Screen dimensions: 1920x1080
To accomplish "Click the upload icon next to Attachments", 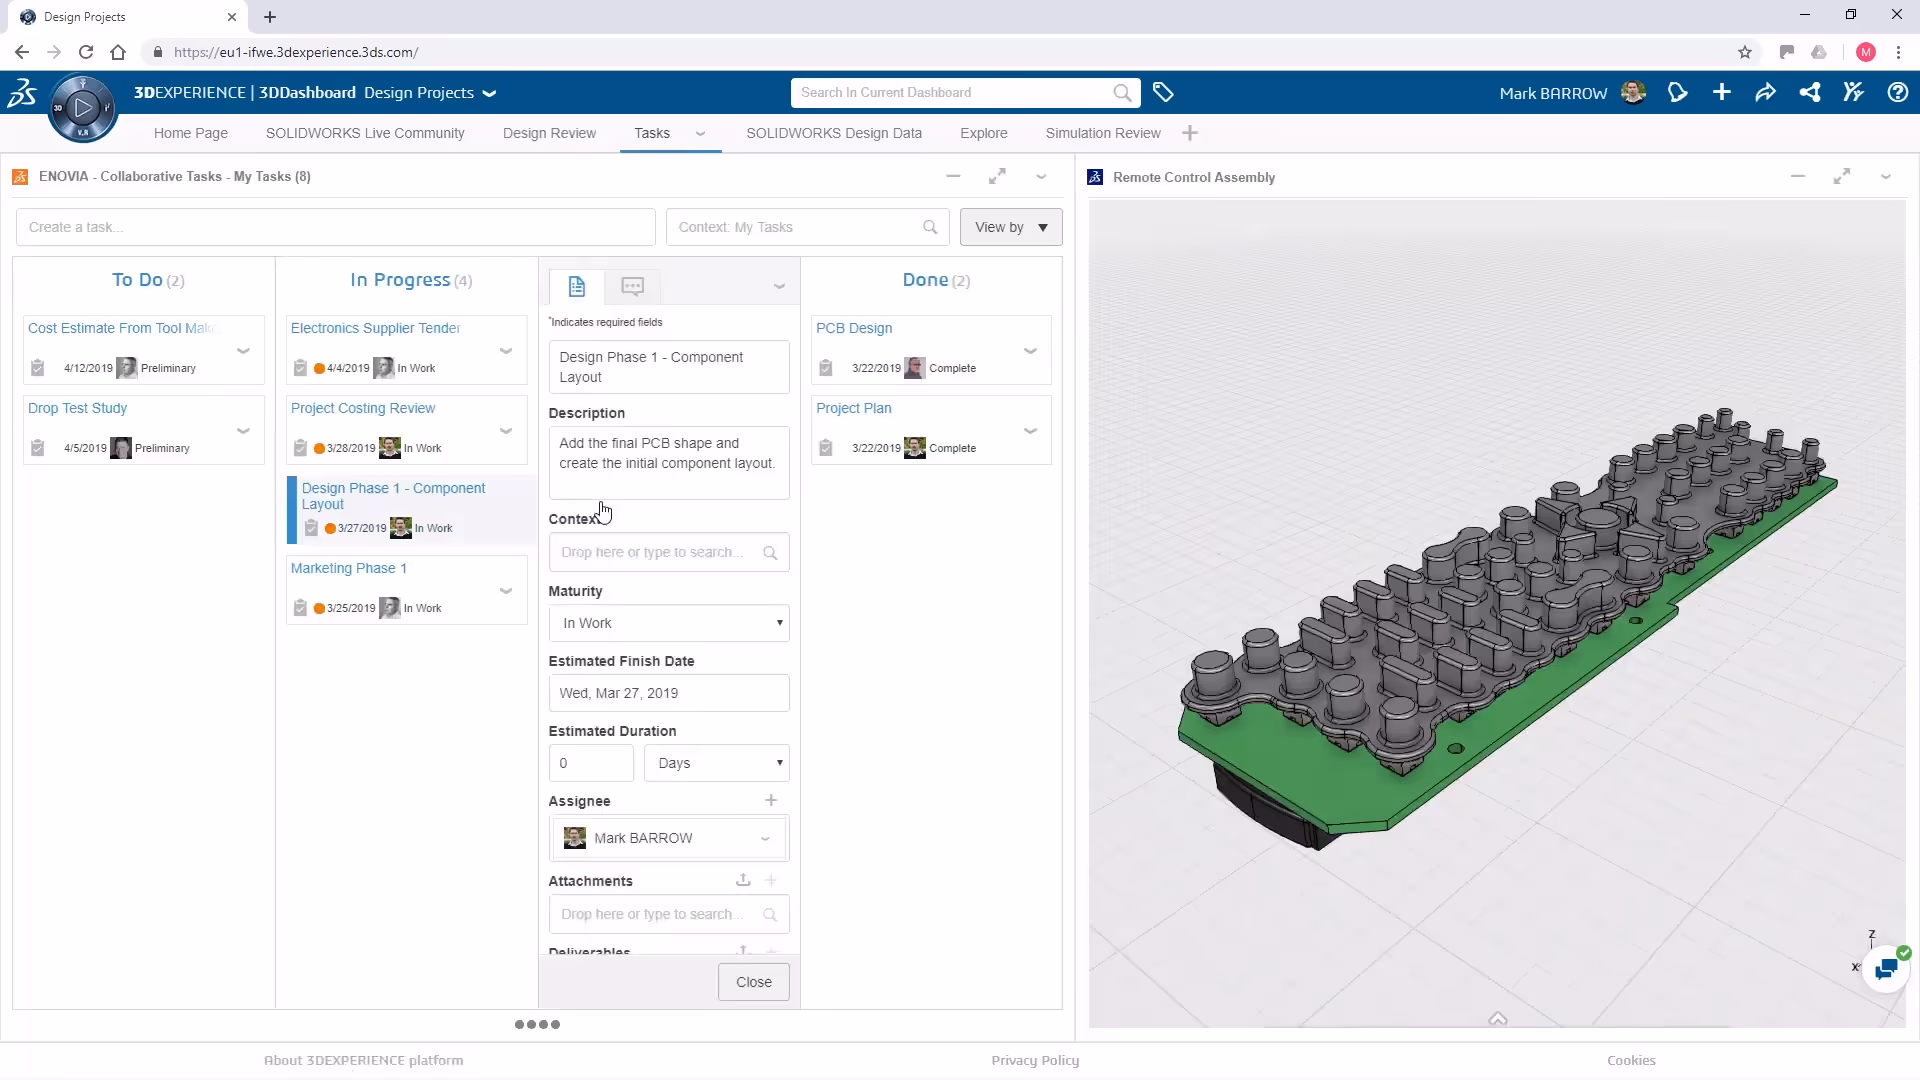I will click(x=743, y=880).
